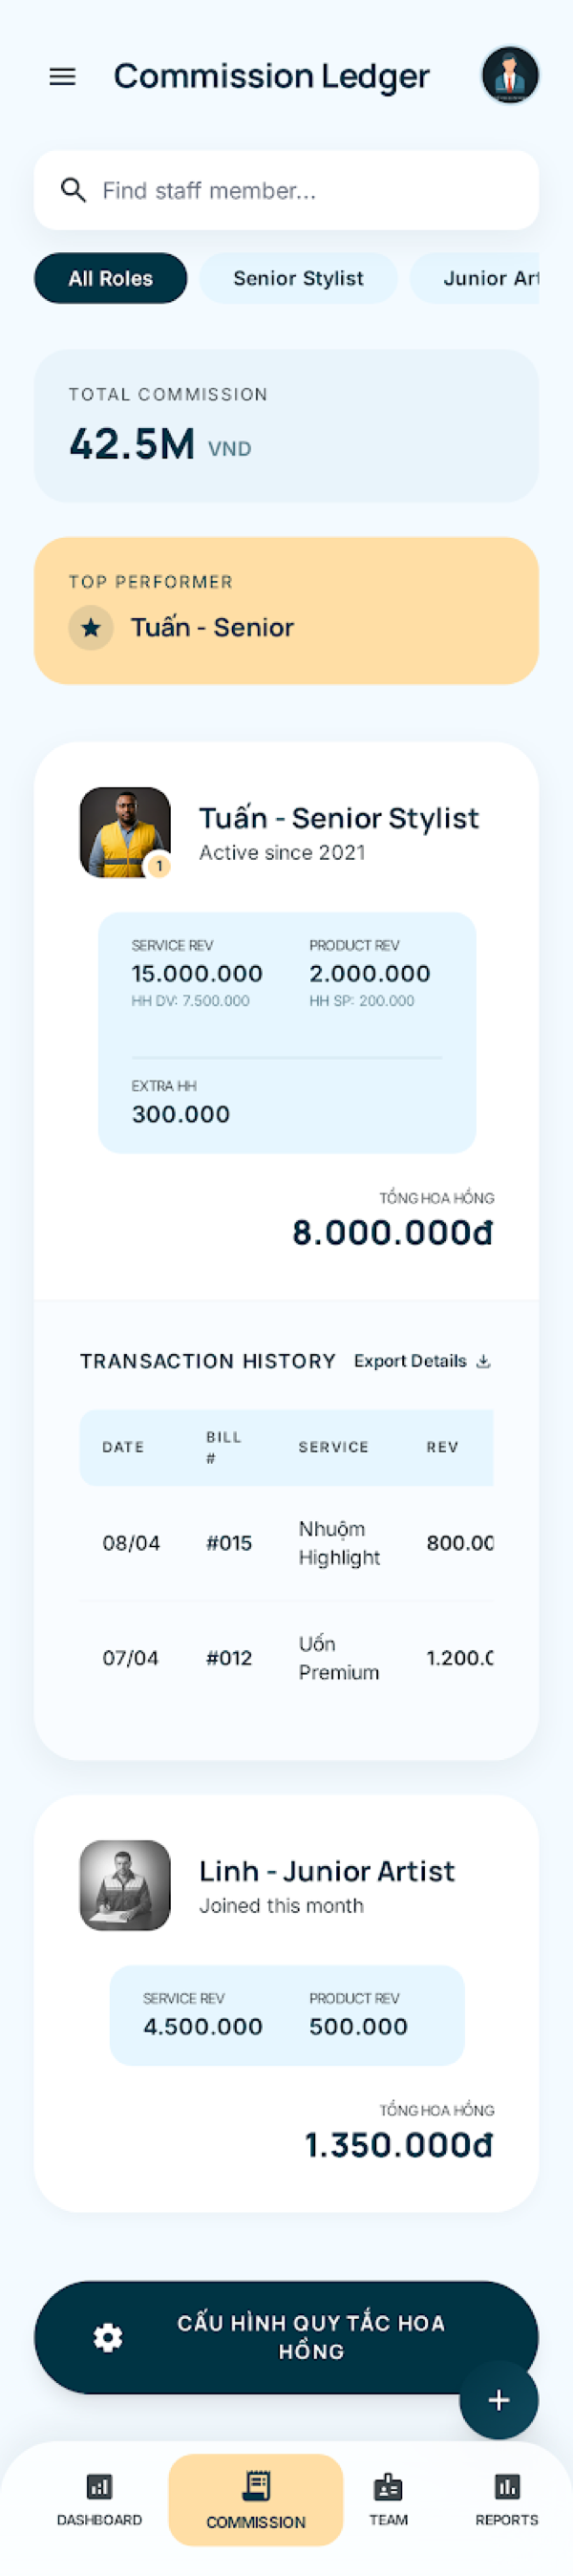Switch to the Commission tab
The height and width of the screenshot is (2576, 573).
(x=256, y=2499)
